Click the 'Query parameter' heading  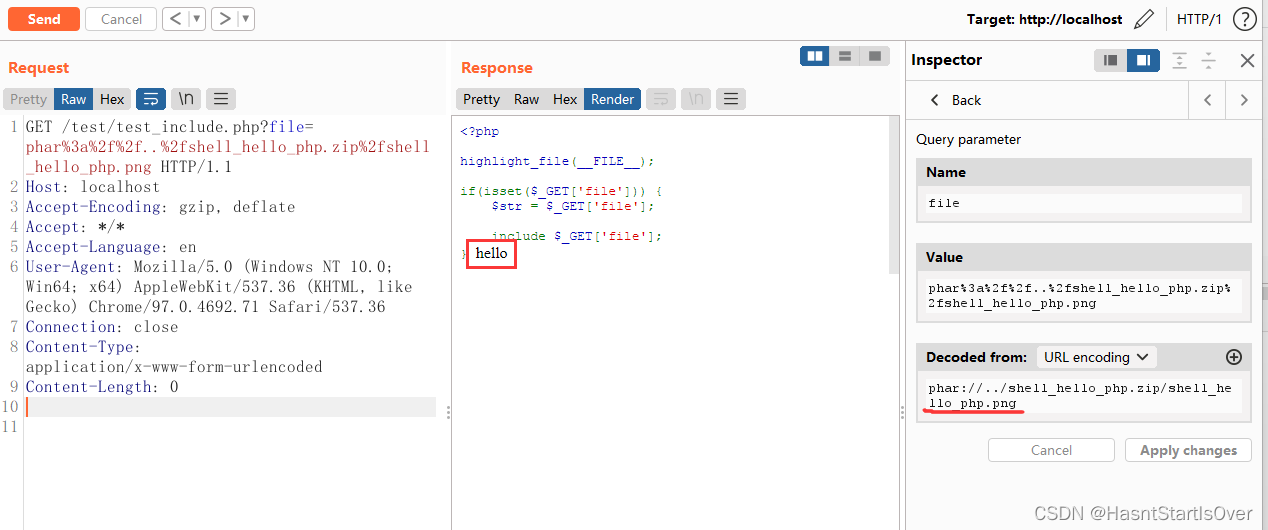point(968,139)
